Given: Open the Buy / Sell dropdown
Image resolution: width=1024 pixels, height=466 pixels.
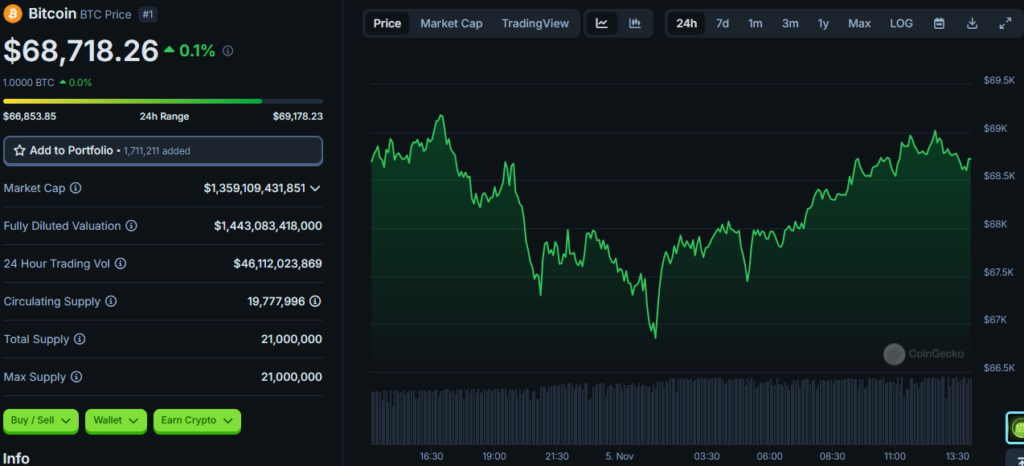Looking at the screenshot, I should tap(40, 421).
